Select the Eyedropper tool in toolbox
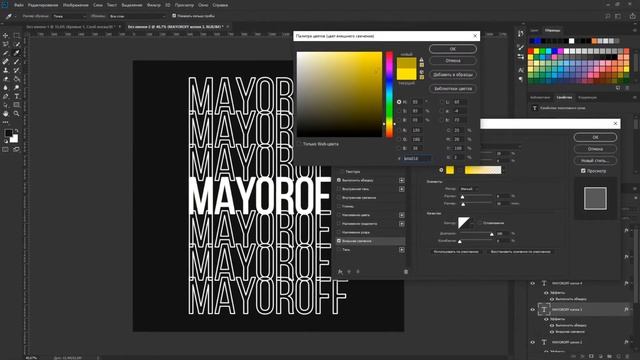This screenshot has height=360, width=640. tap(16, 53)
